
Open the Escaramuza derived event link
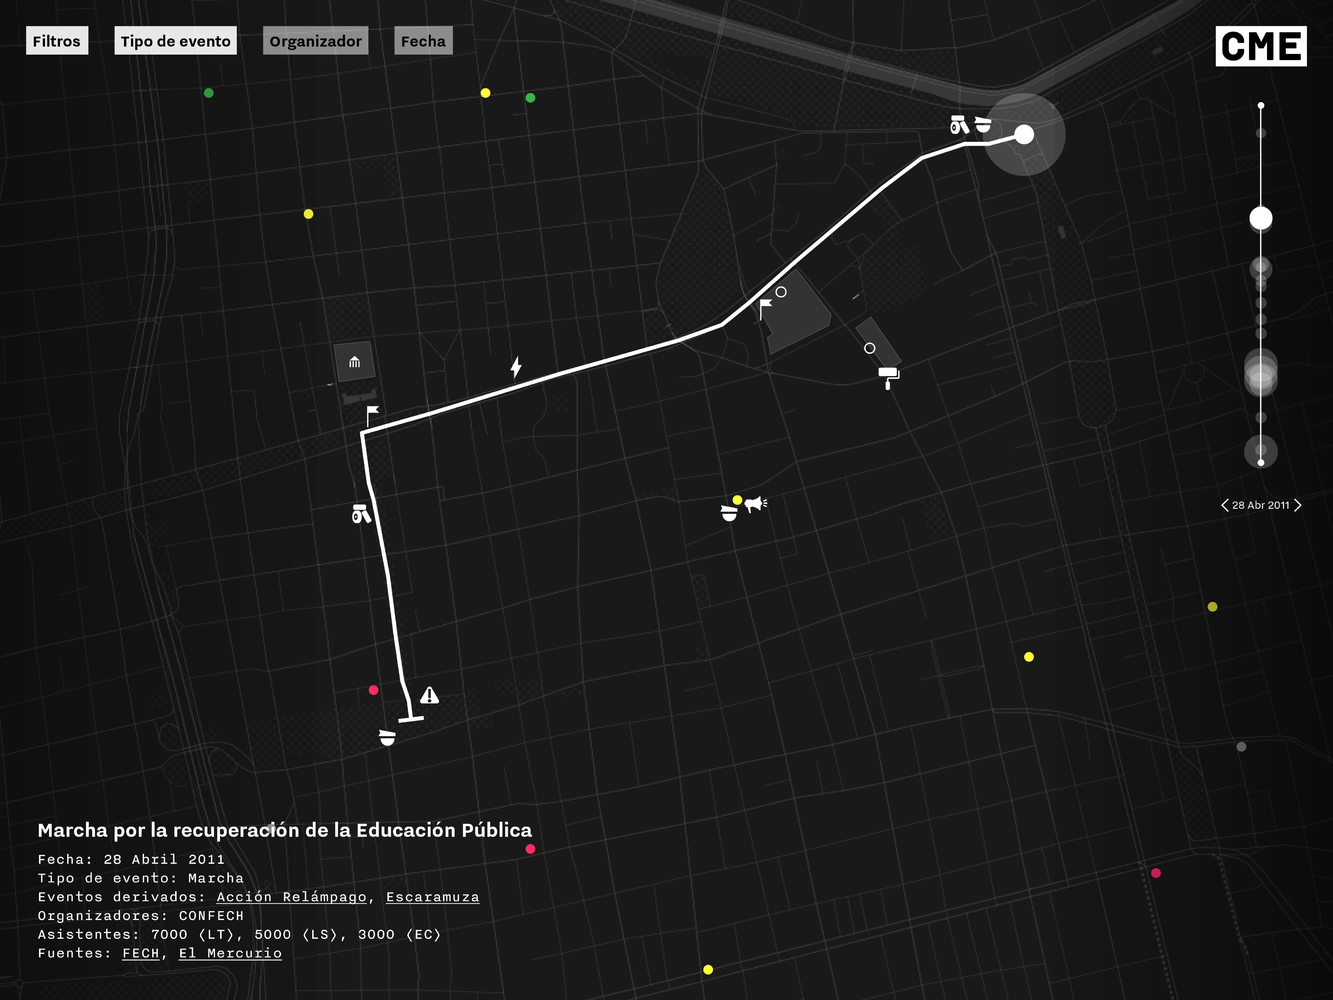432,897
